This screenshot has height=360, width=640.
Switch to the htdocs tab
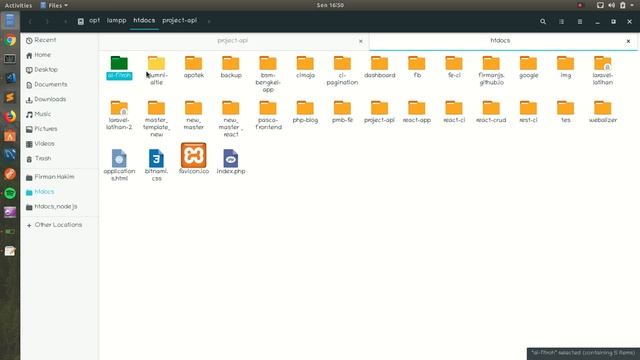[x=500, y=41]
